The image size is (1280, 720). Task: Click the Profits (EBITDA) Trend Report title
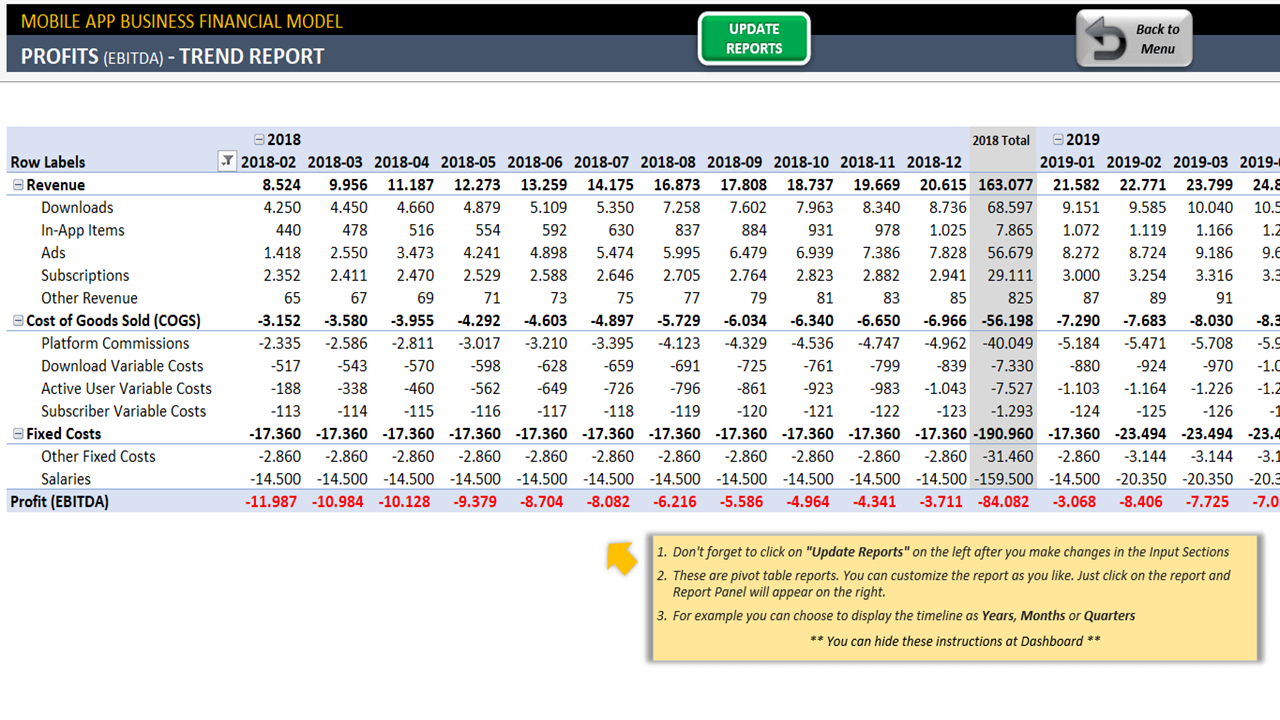click(x=172, y=56)
